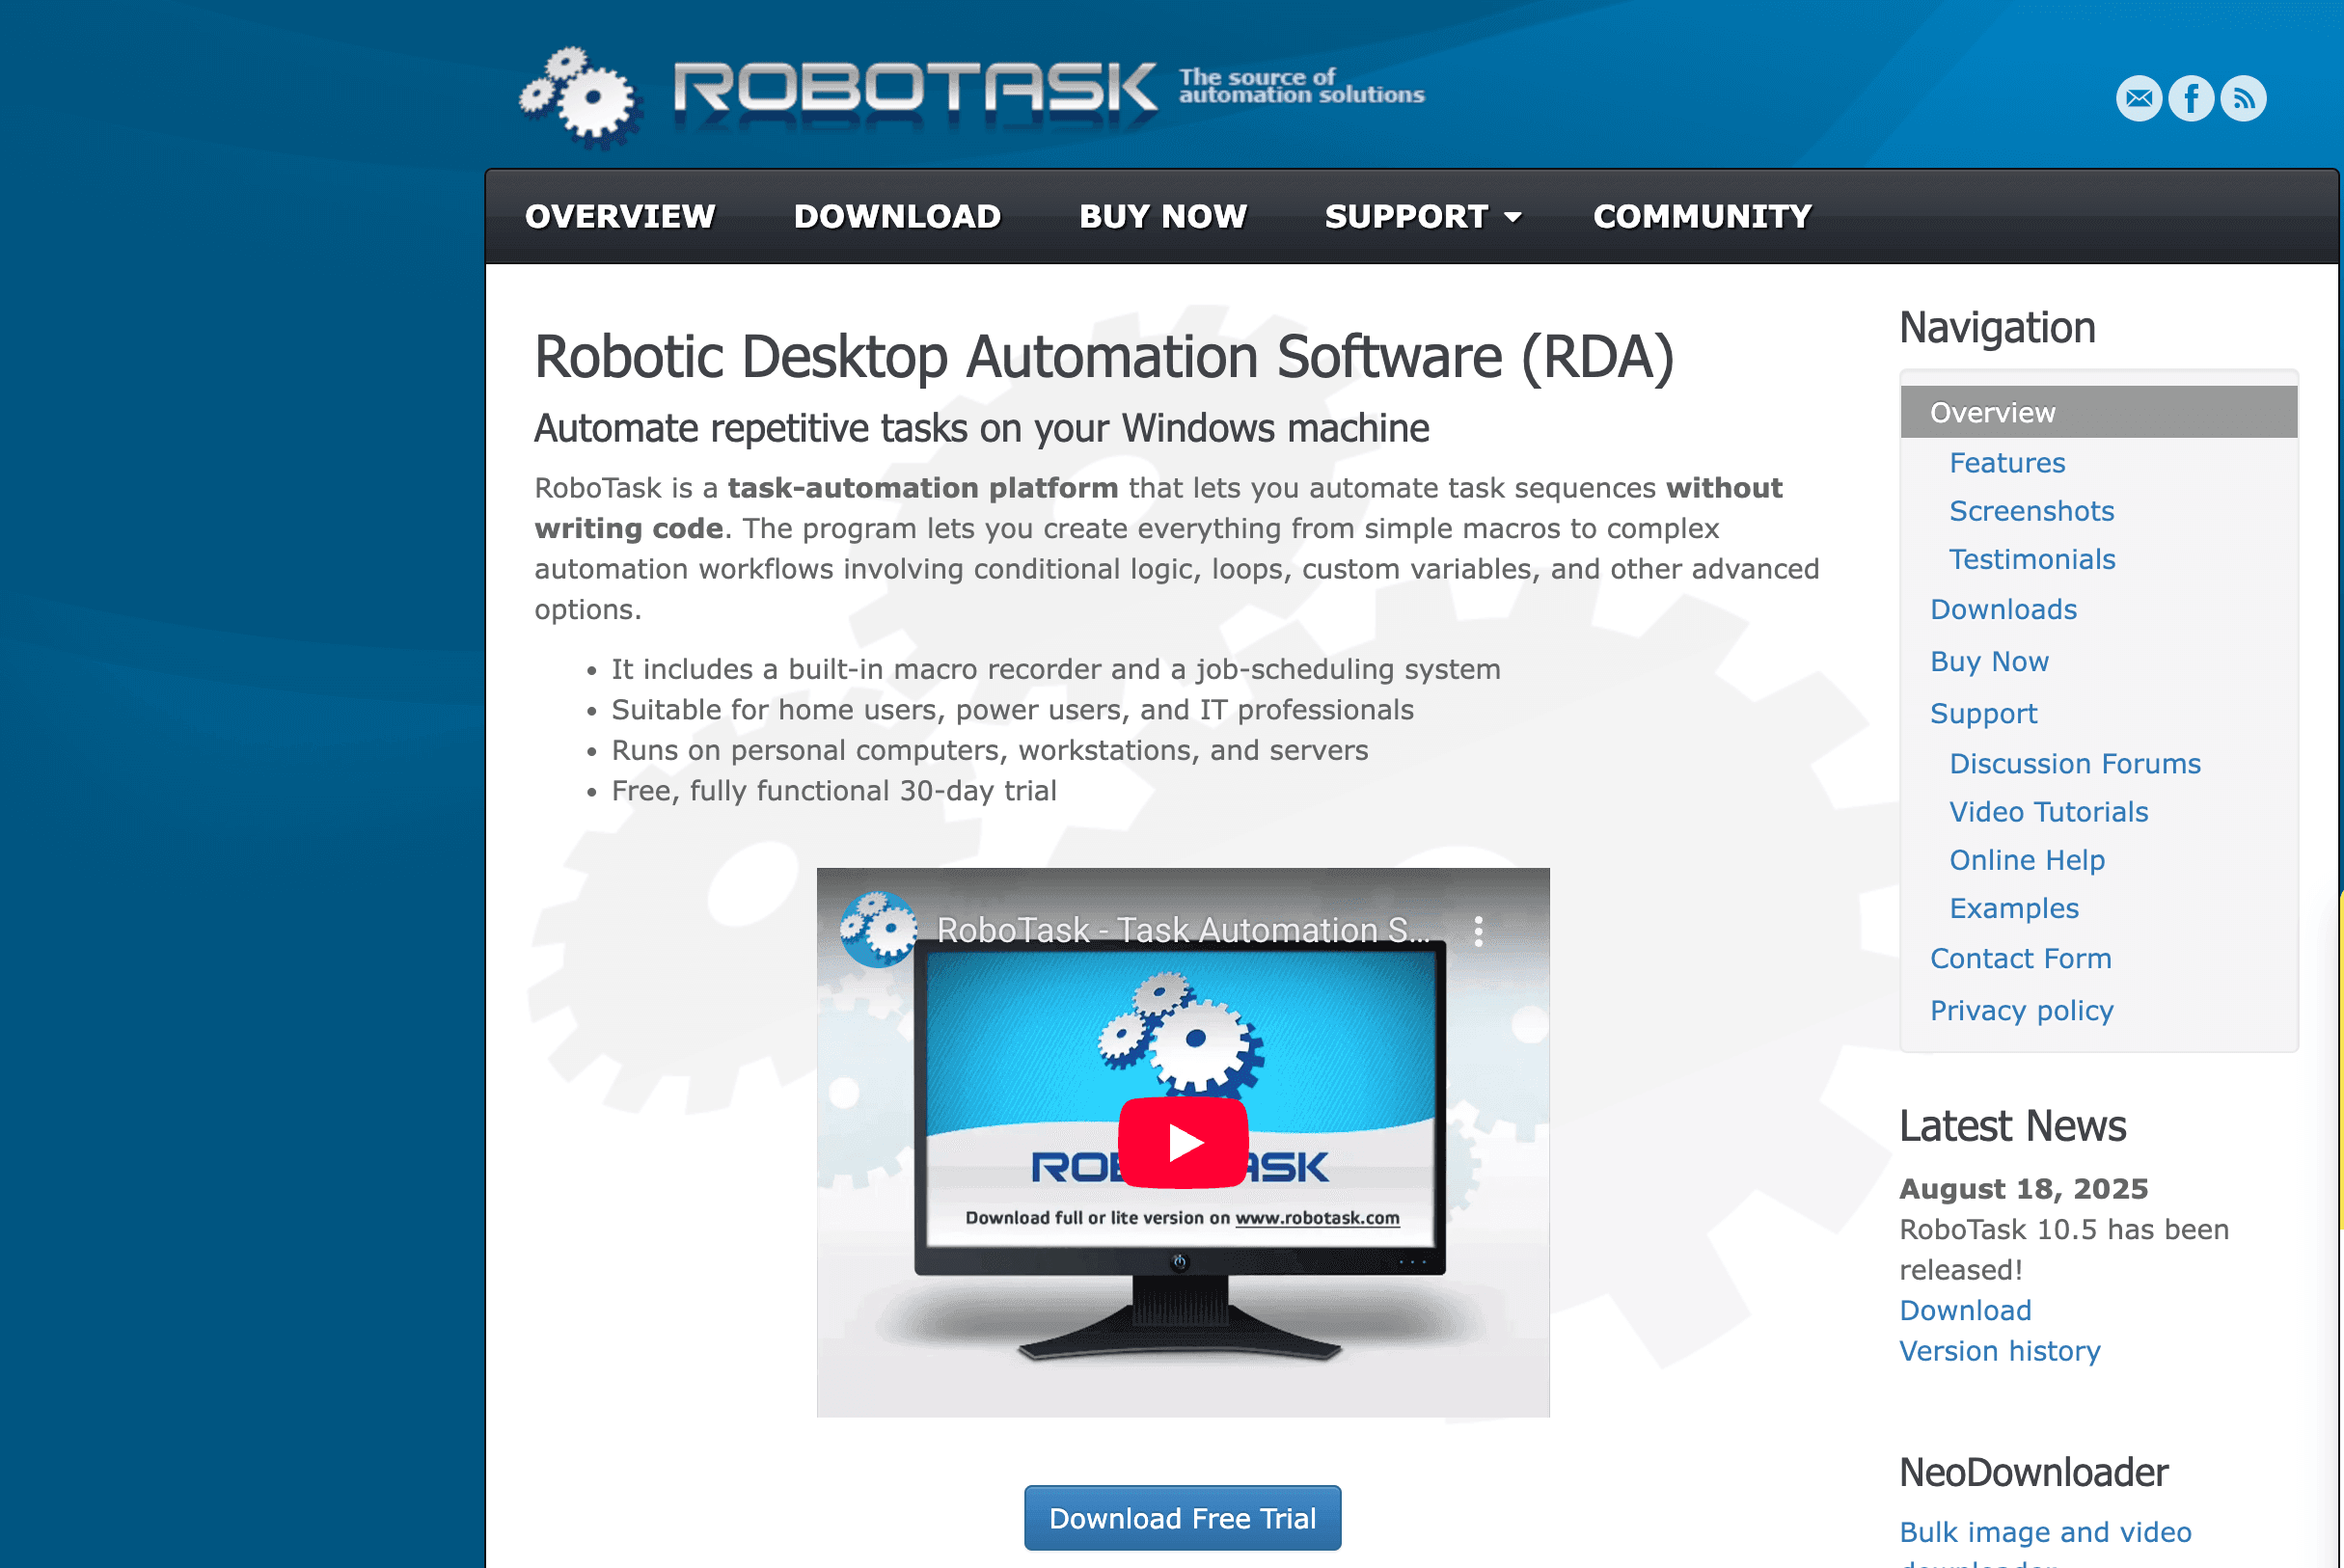Click the RSS feed icon
The width and height of the screenshot is (2344, 1568).
point(2243,98)
